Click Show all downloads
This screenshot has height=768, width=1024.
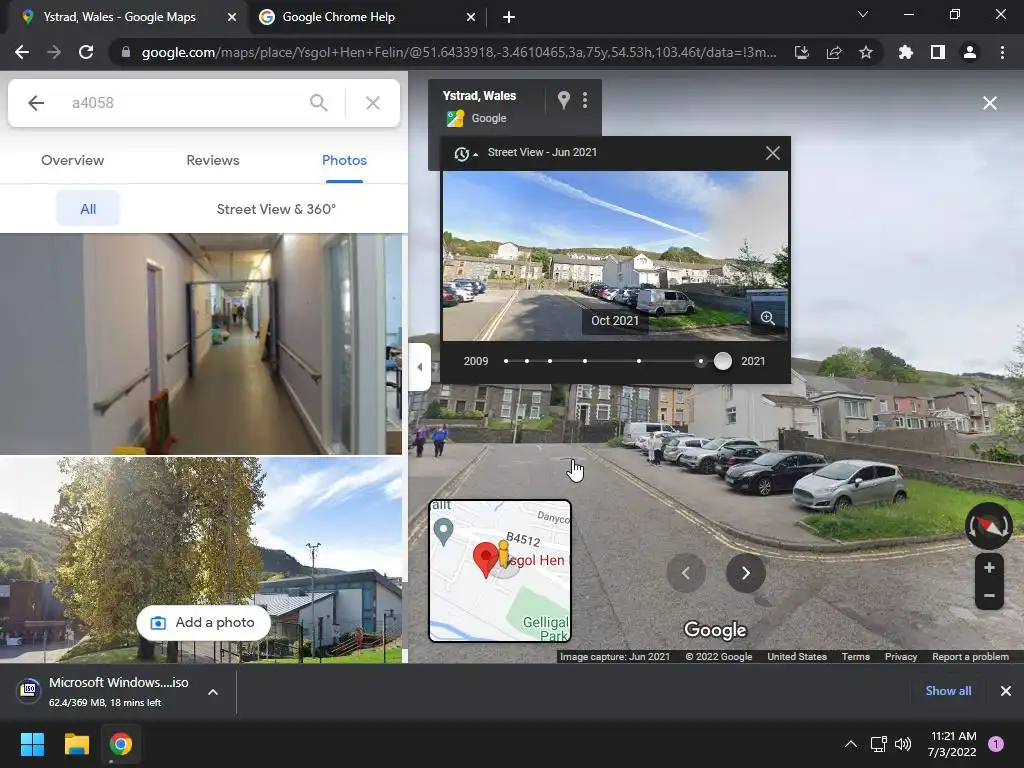(948, 691)
